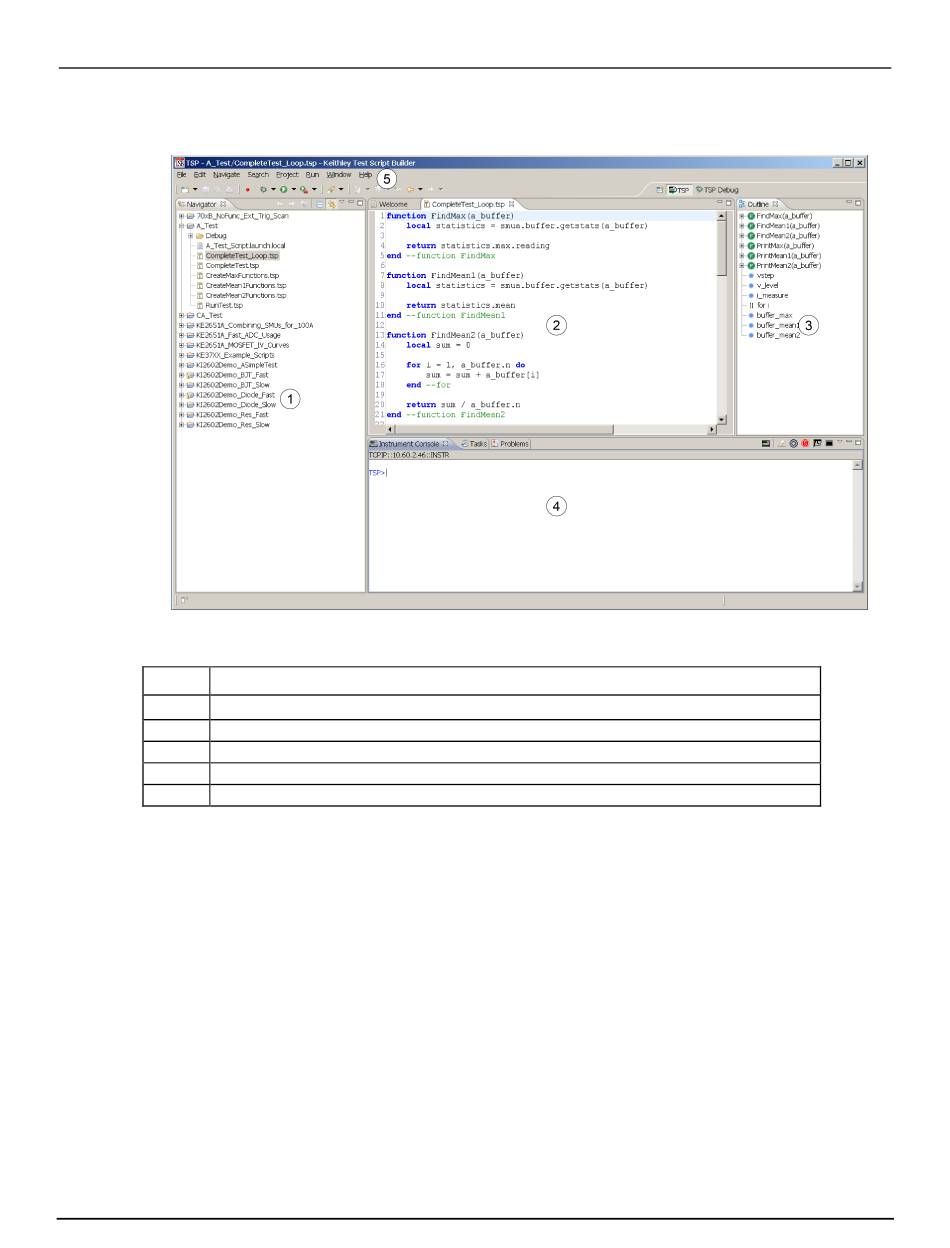The width and height of the screenshot is (950, 1248).
Task: Select CompleteTest.tsp in Navigator
Action: tap(232, 266)
